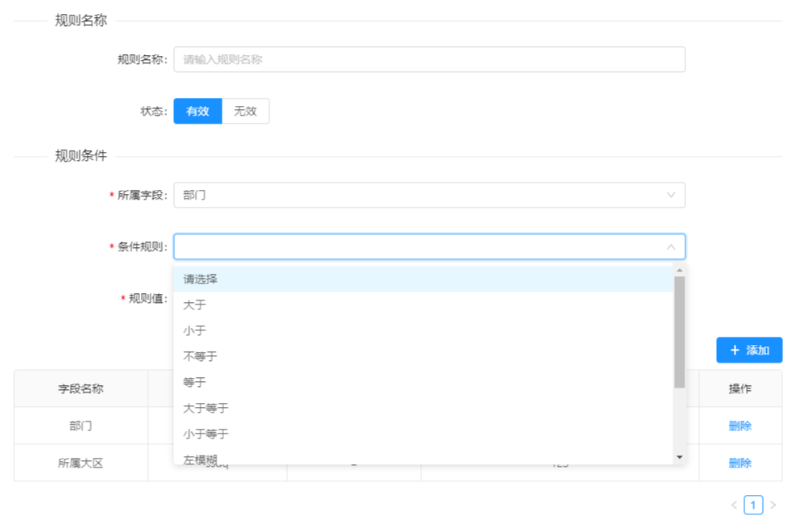Set status to 无效
The width and height of the screenshot is (800, 521).
tap(245, 111)
